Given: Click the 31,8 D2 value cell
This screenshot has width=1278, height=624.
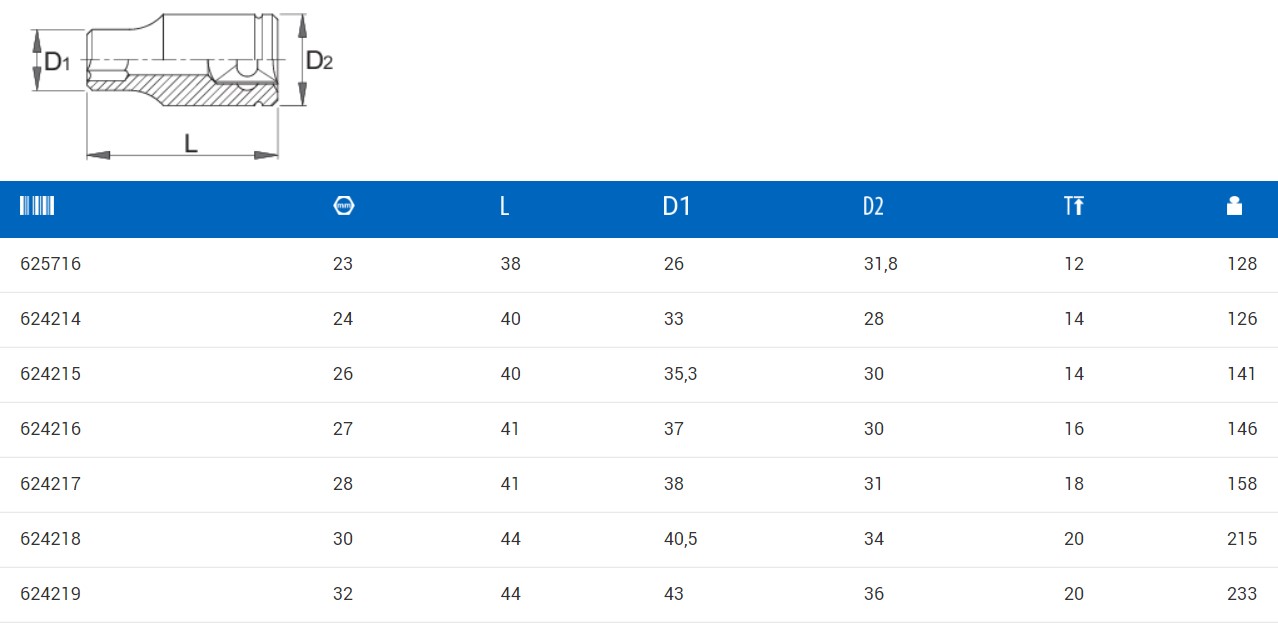Looking at the screenshot, I should [x=881, y=264].
